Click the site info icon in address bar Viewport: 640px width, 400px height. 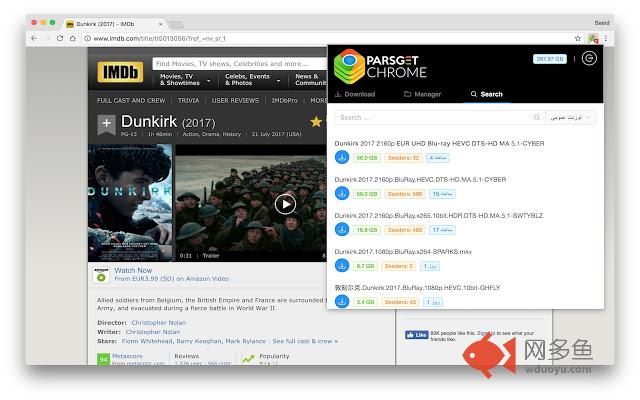[87, 38]
